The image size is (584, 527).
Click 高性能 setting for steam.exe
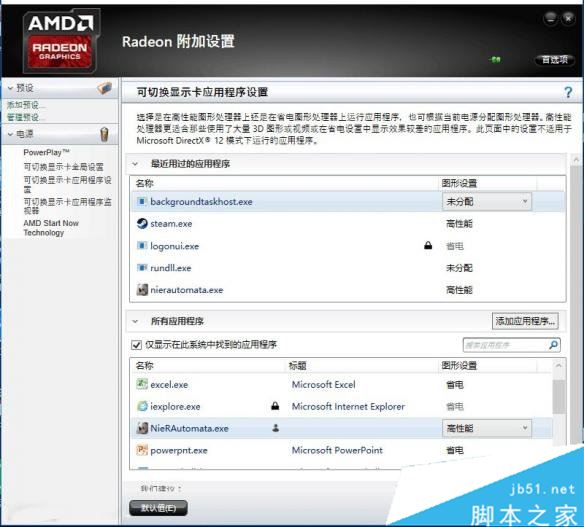pyautogui.click(x=459, y=224)
